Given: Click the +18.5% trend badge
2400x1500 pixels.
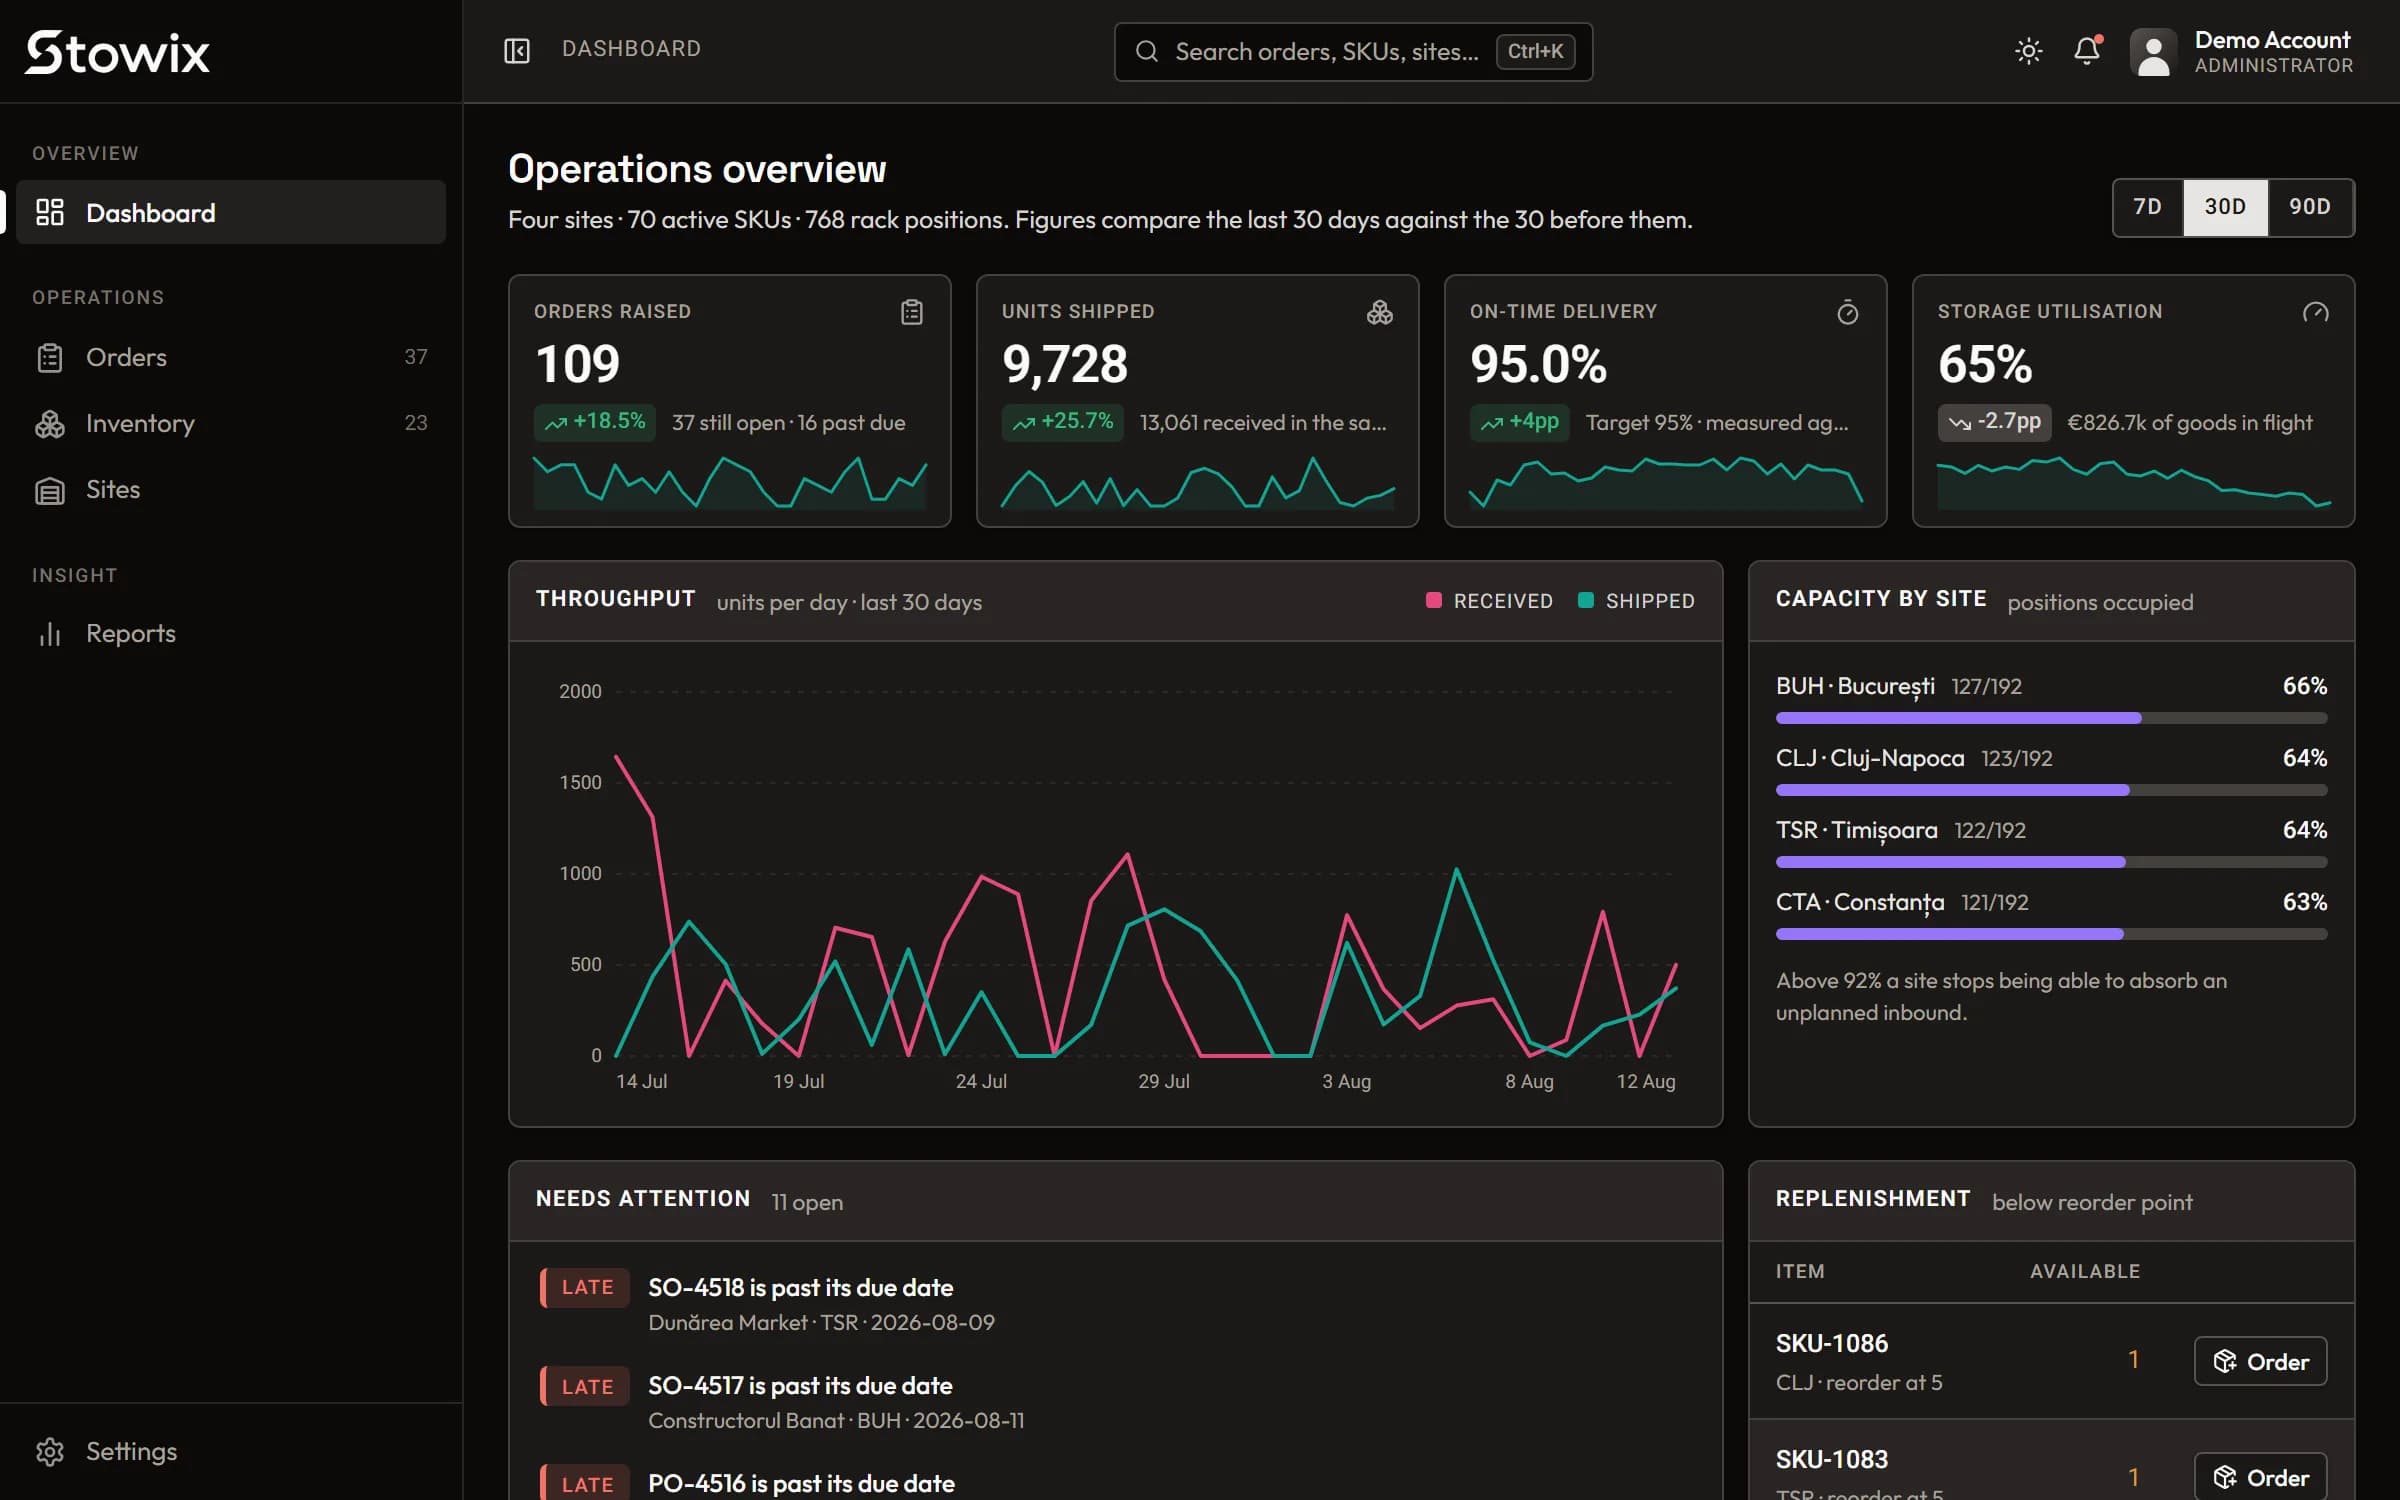Looking at the screenshot, I should pos(594,422).
